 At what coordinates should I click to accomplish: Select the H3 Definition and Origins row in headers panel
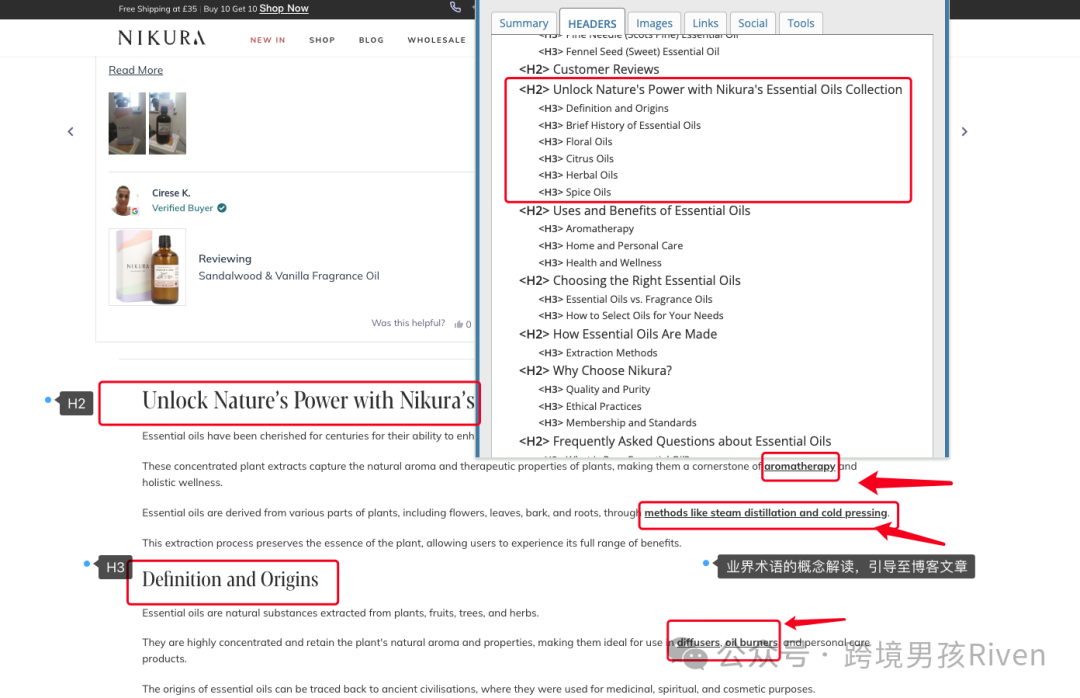click(603, 108)
